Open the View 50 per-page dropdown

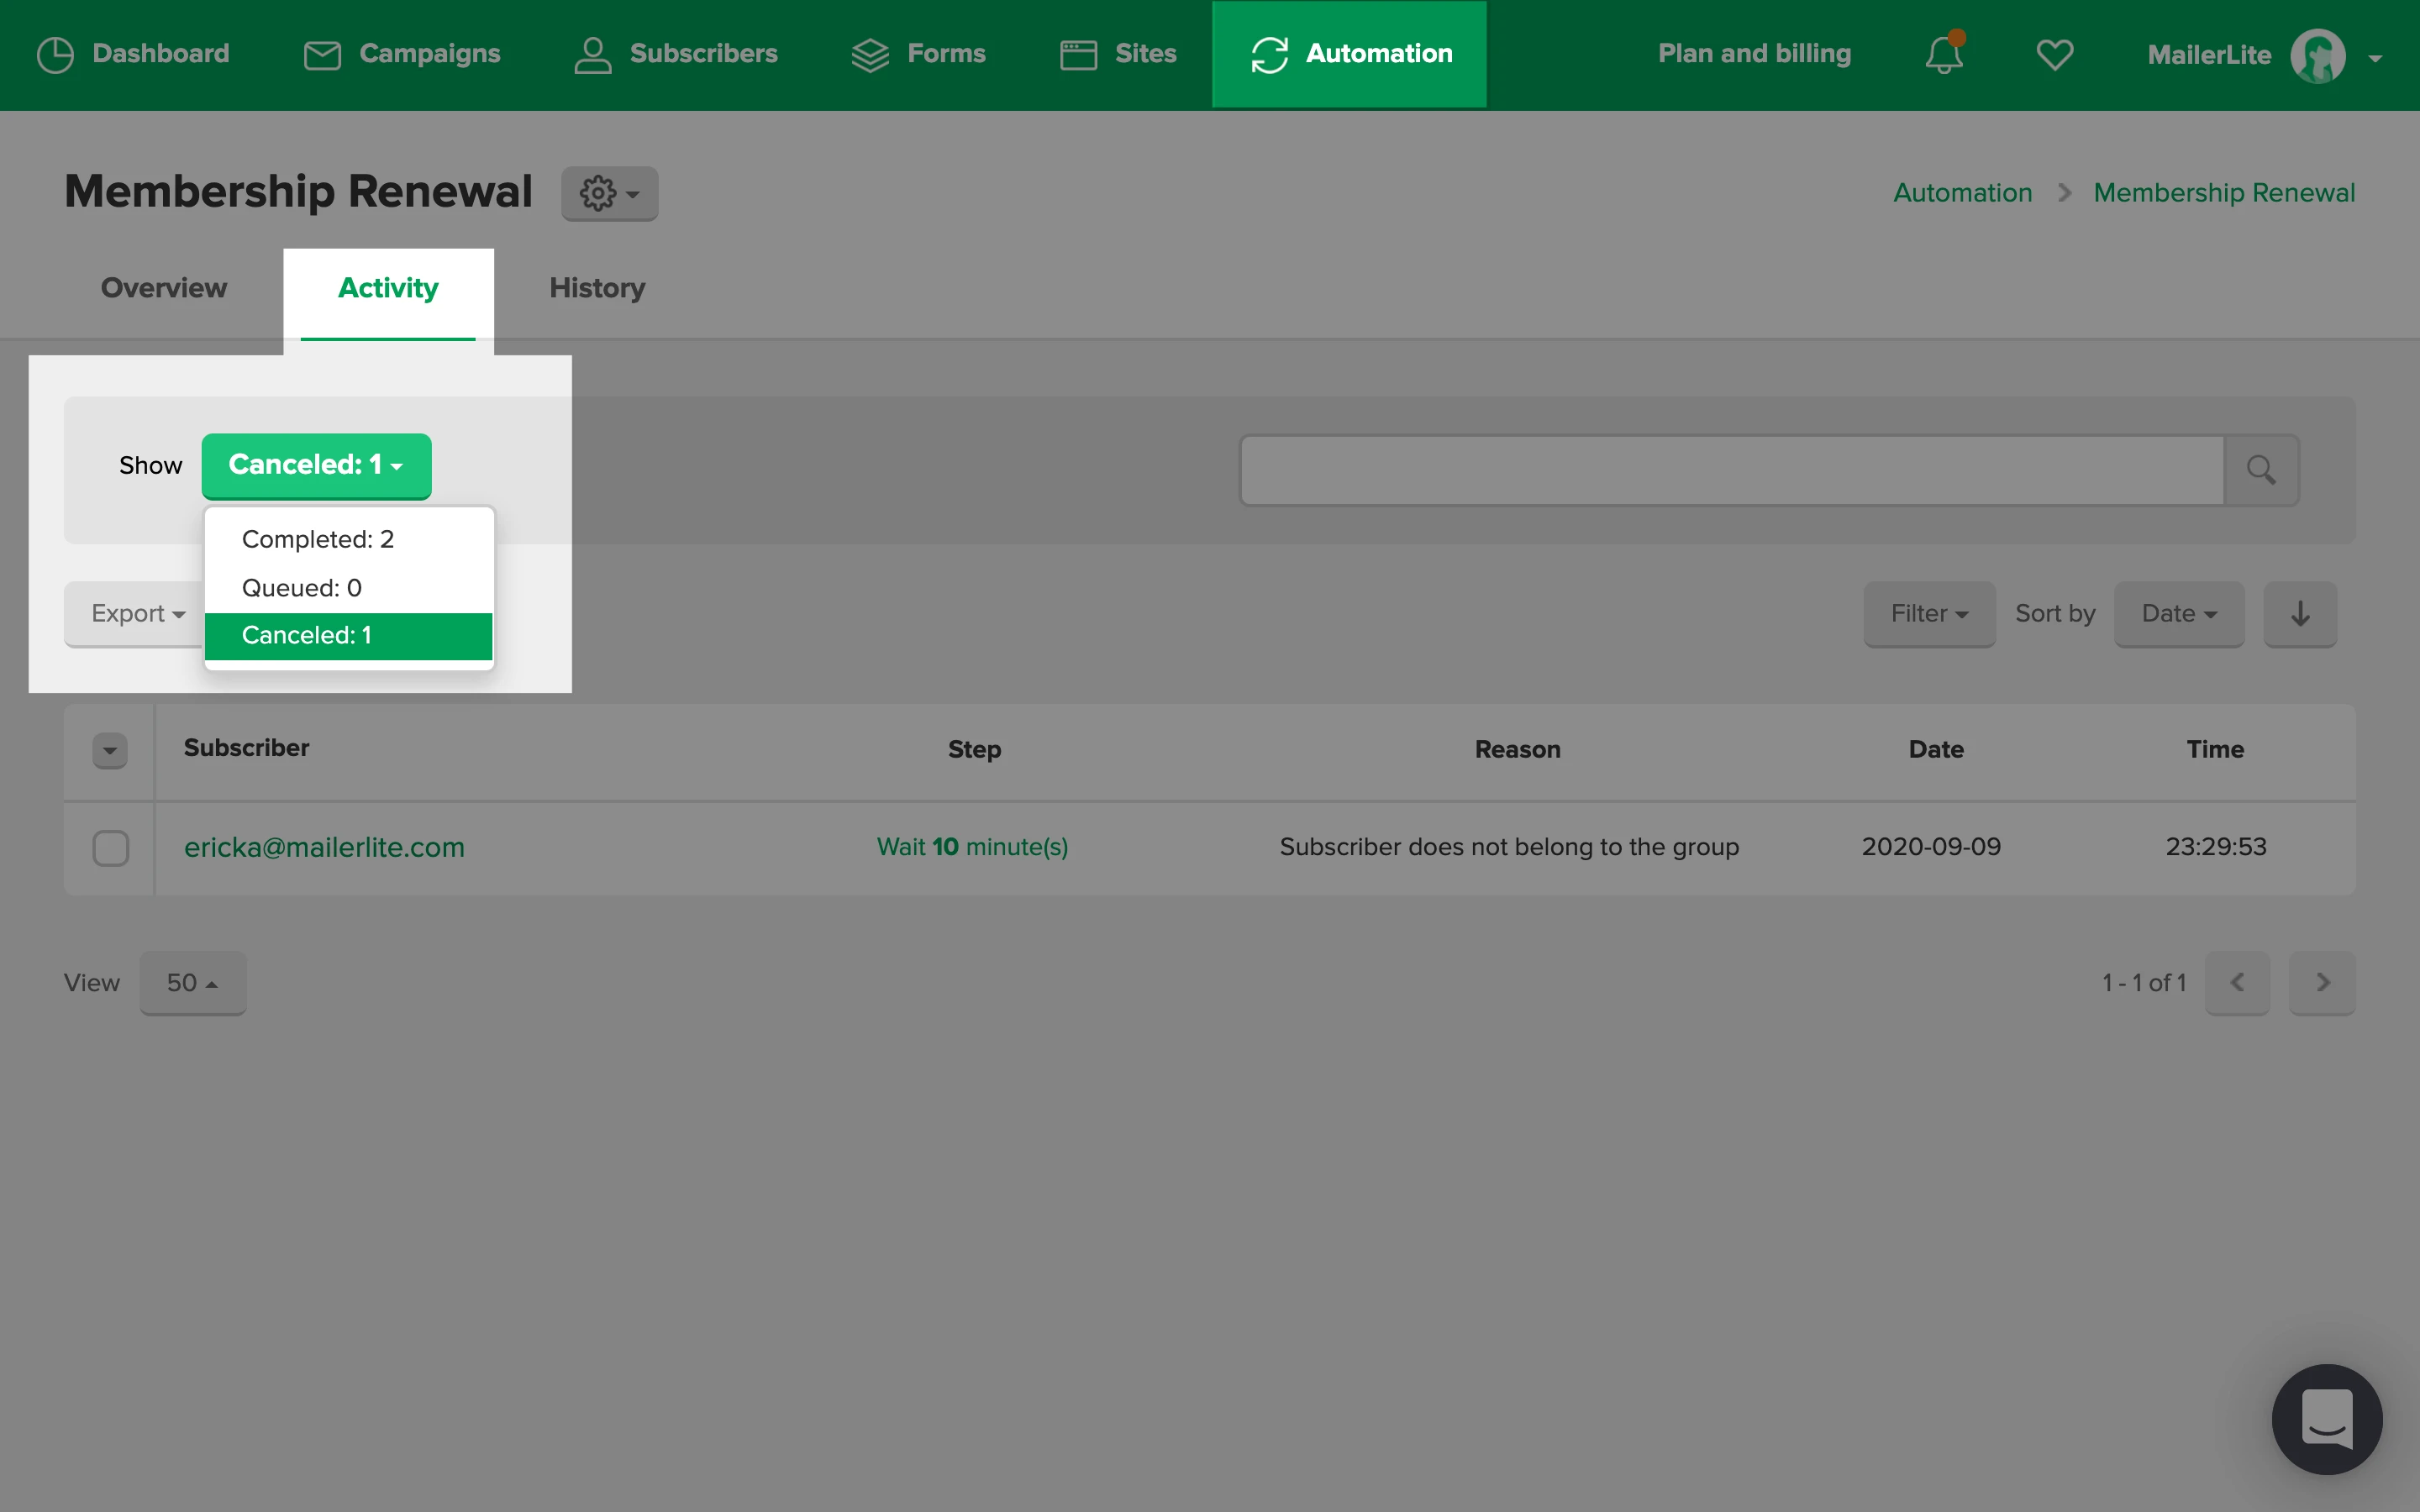point(192,982)
